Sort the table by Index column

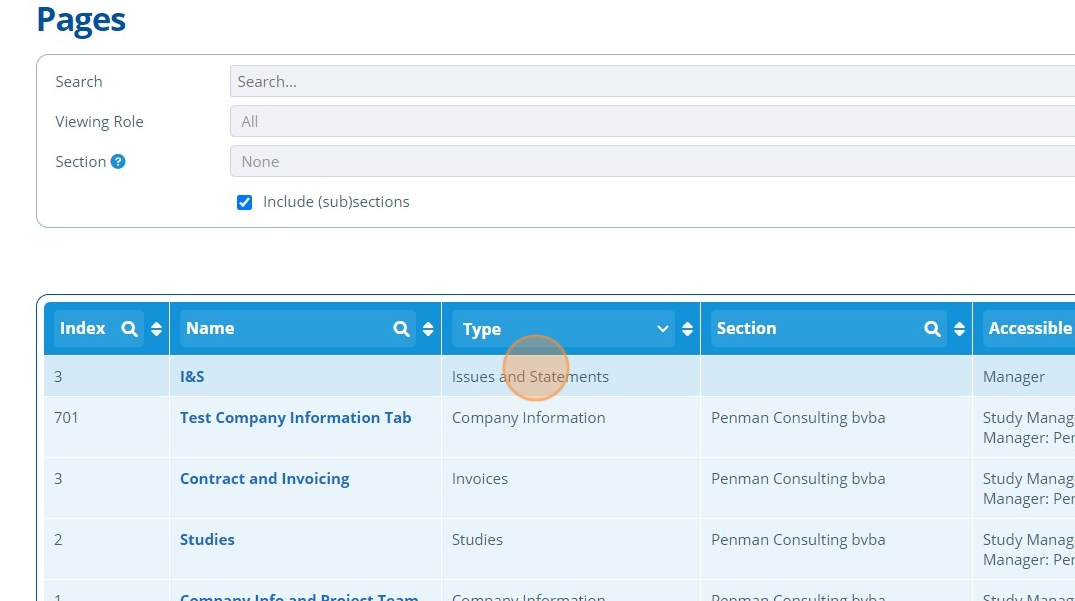(x=156, y=329)
